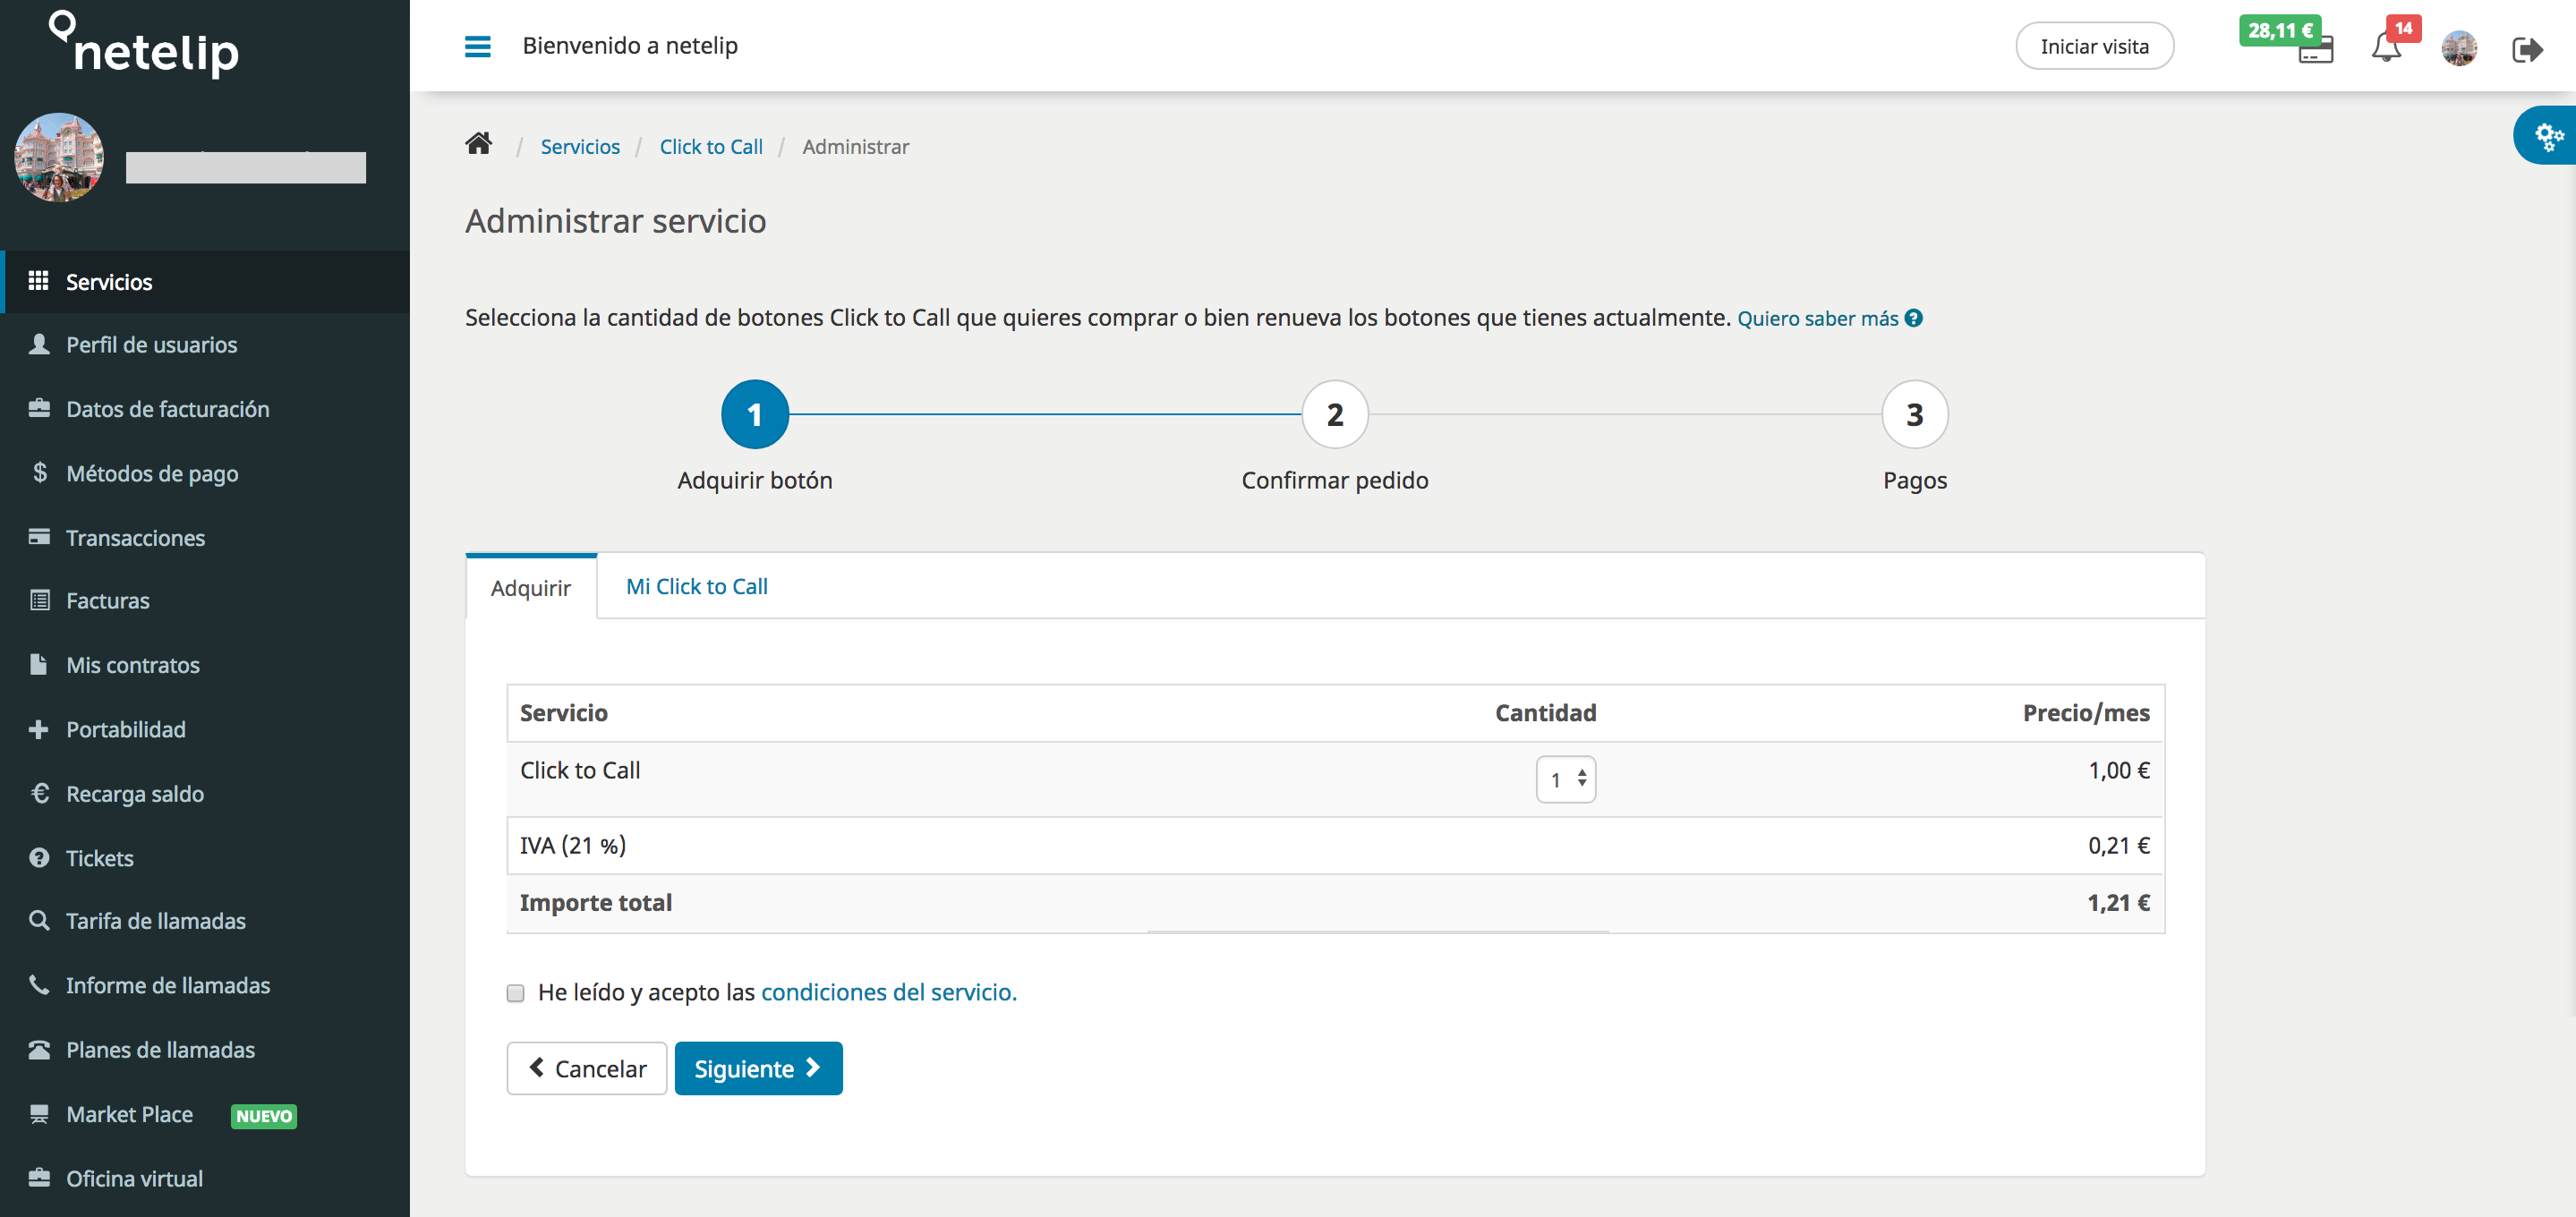Screen dimensions: 2576x1217
Task: Select the Adquirir tab
Action: (x=529, y=584)
